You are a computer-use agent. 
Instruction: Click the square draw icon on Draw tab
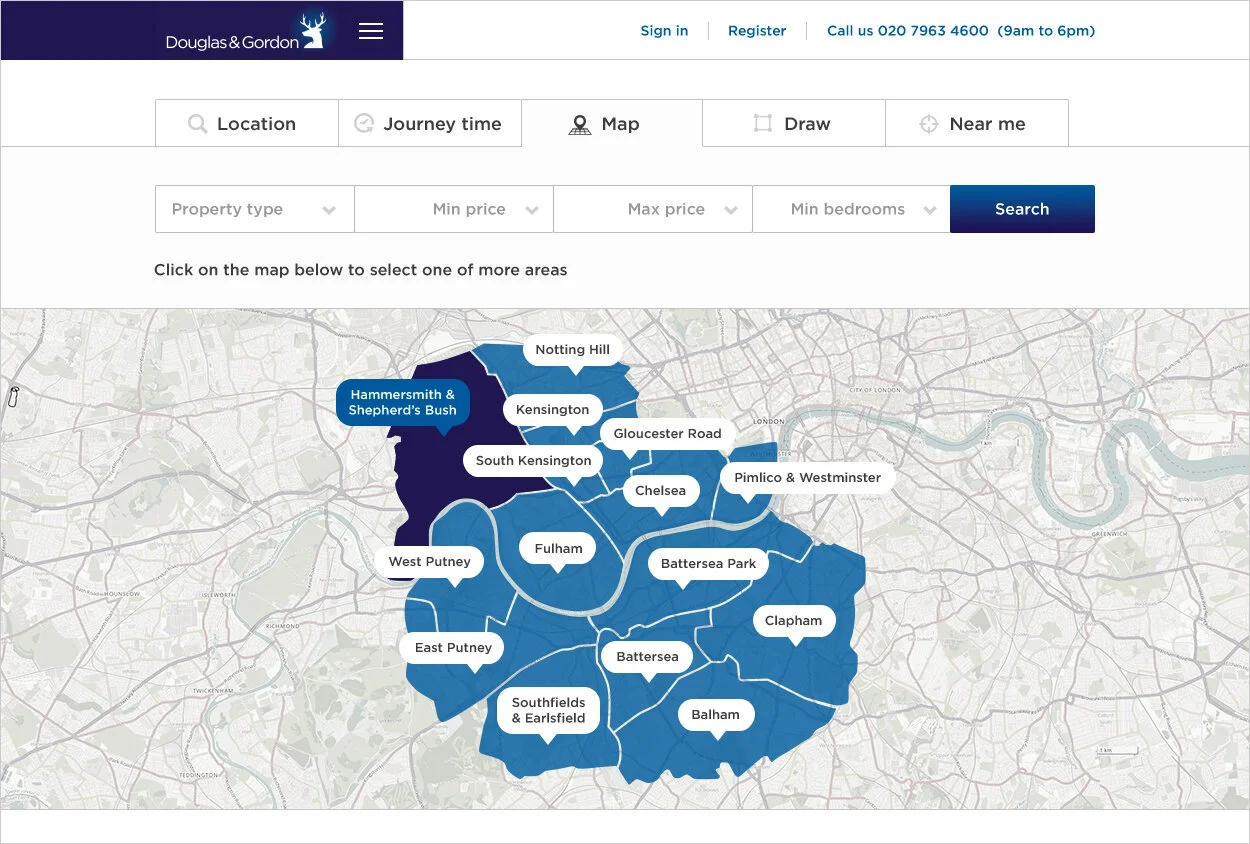click(x=763, y=124)
